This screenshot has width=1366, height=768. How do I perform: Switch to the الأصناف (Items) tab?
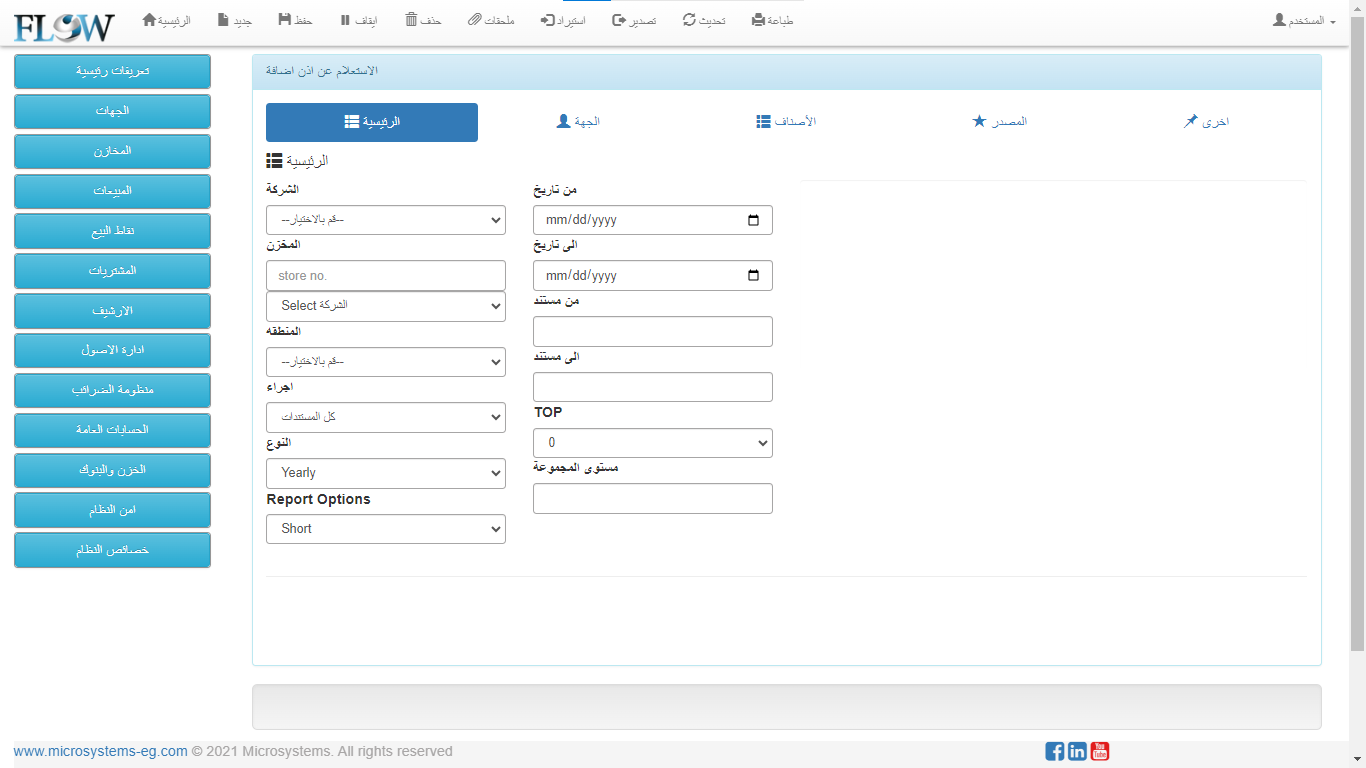point(786,122)
